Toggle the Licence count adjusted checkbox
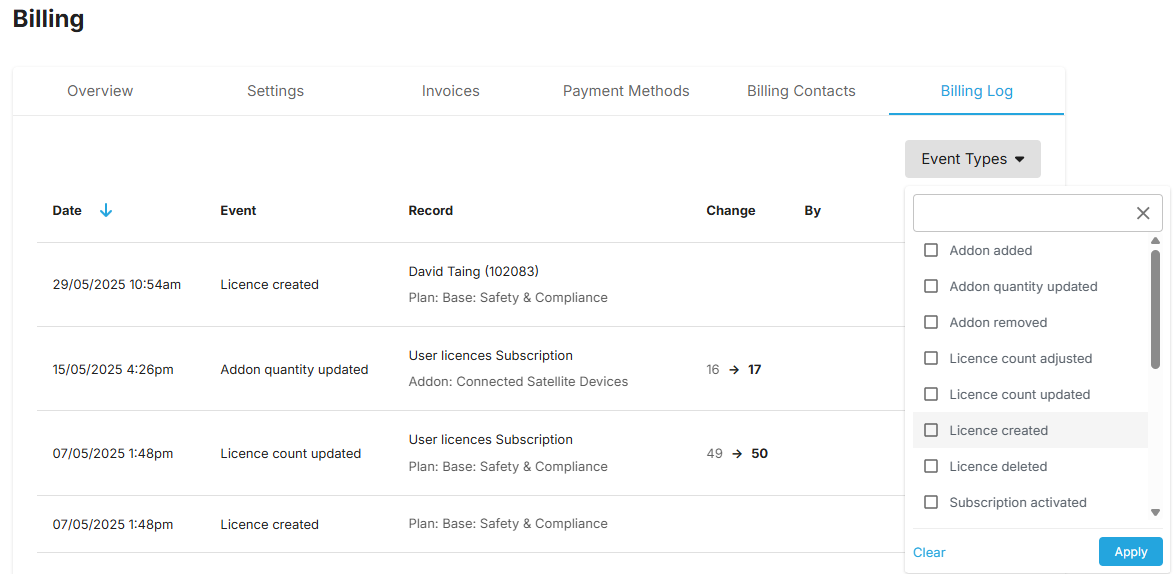 click(931, 358)
